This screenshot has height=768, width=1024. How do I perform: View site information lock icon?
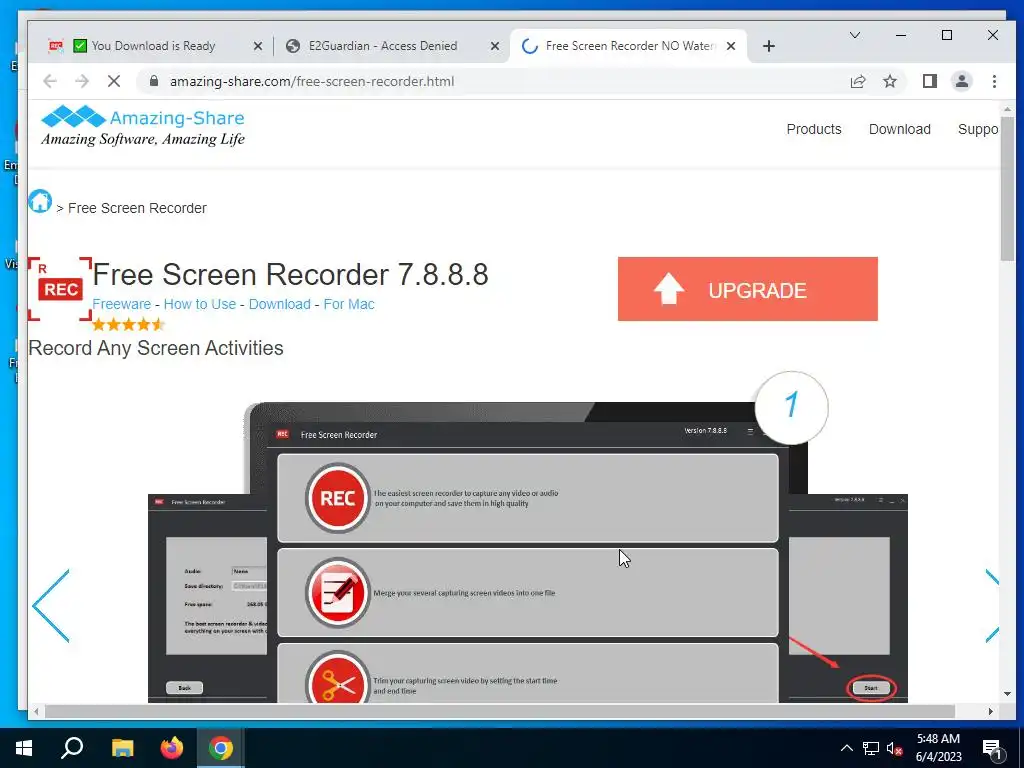point(154,81)
